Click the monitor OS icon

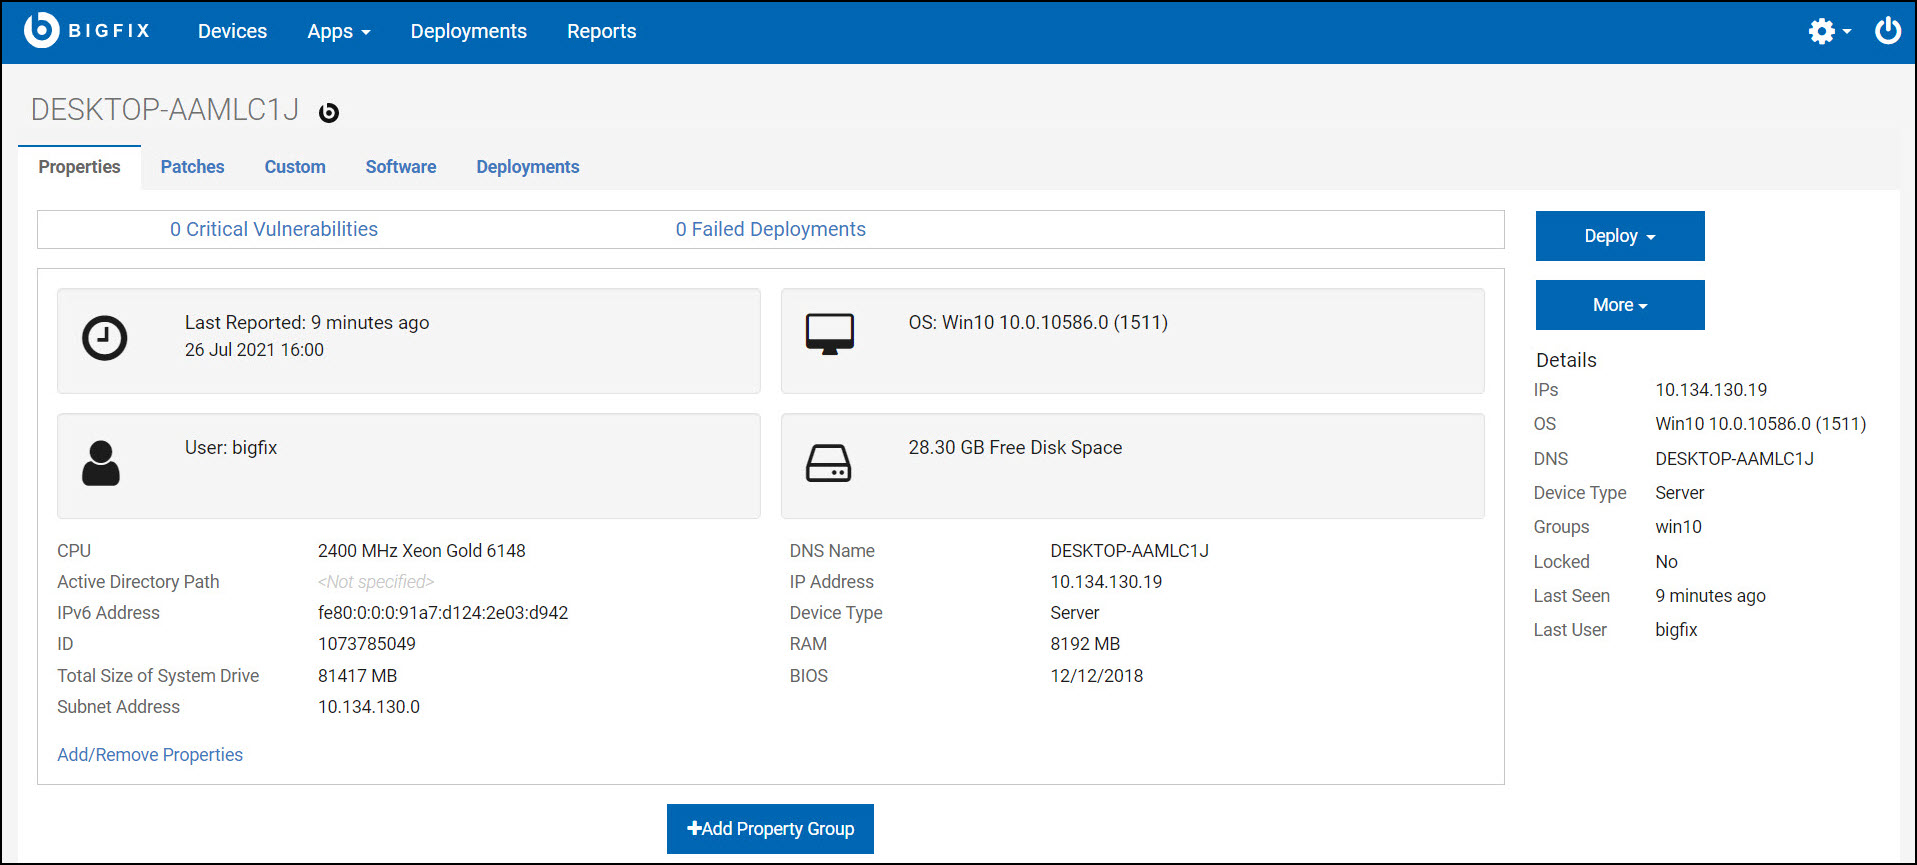(x=829, y=334)
